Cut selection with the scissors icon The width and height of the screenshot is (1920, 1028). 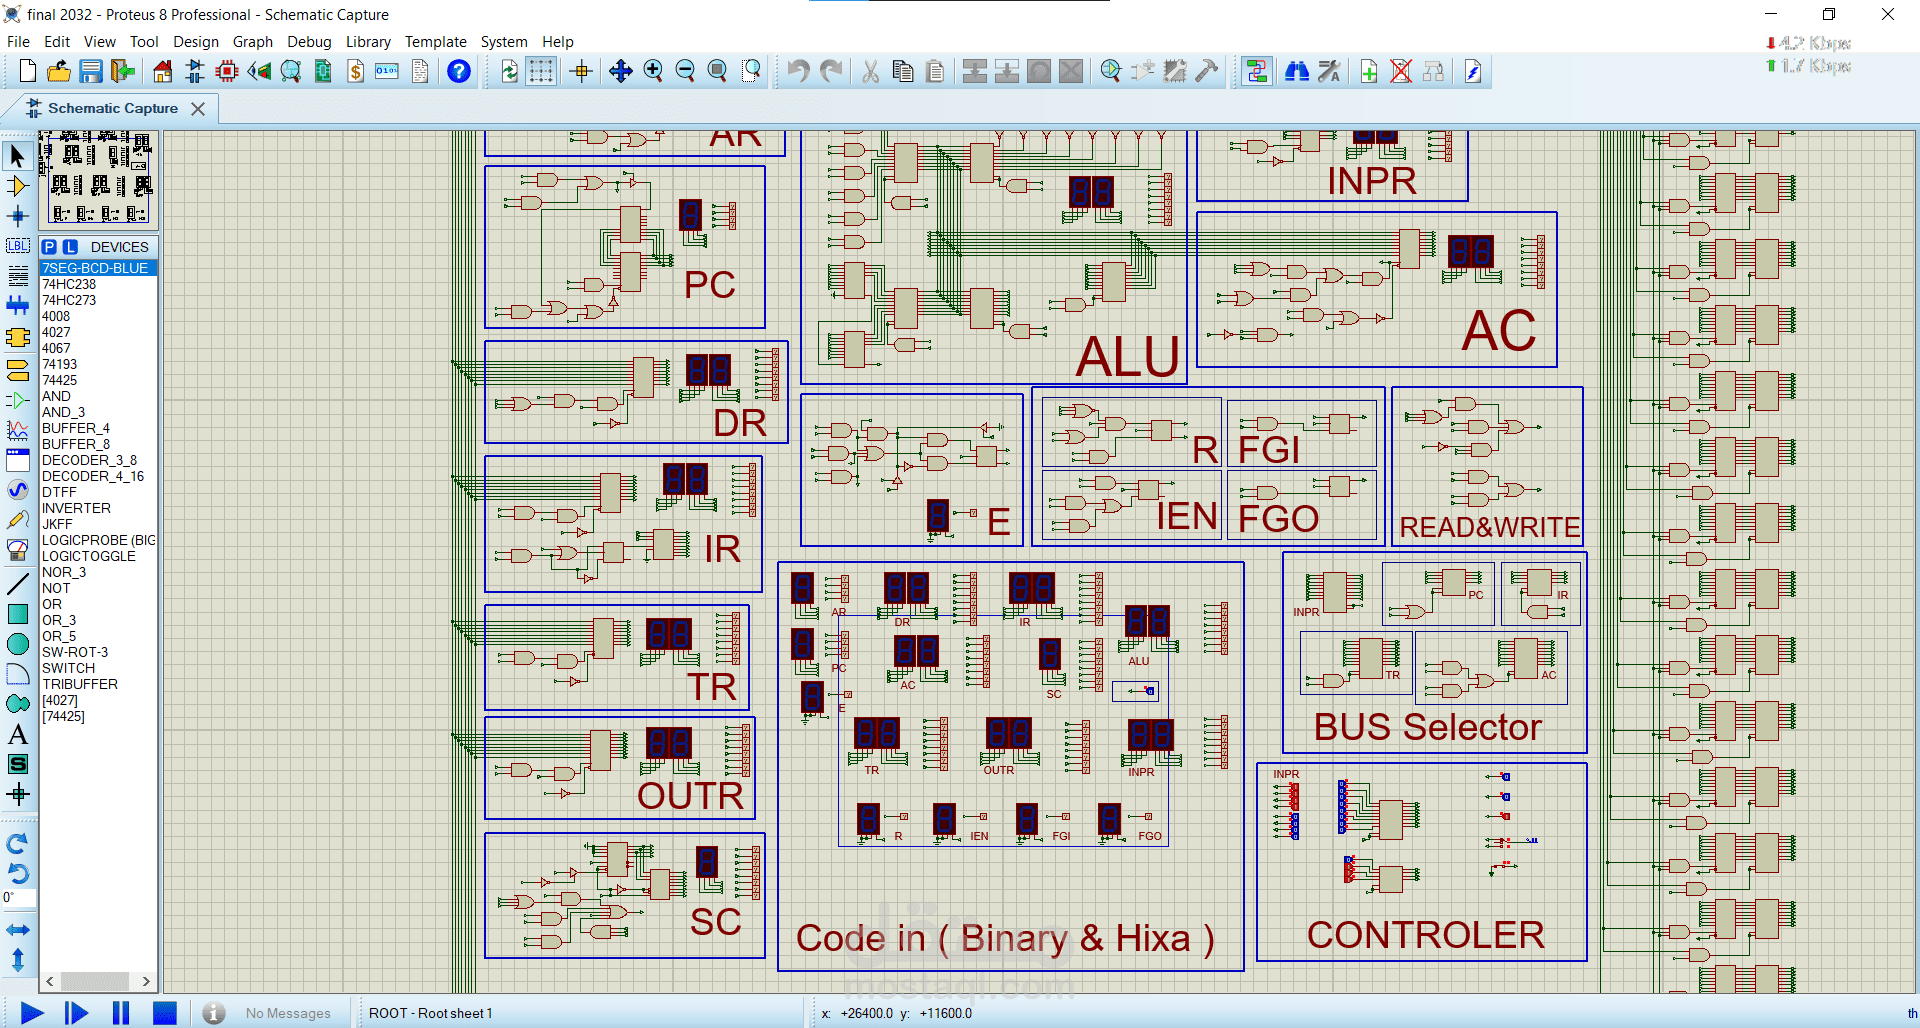871,71
